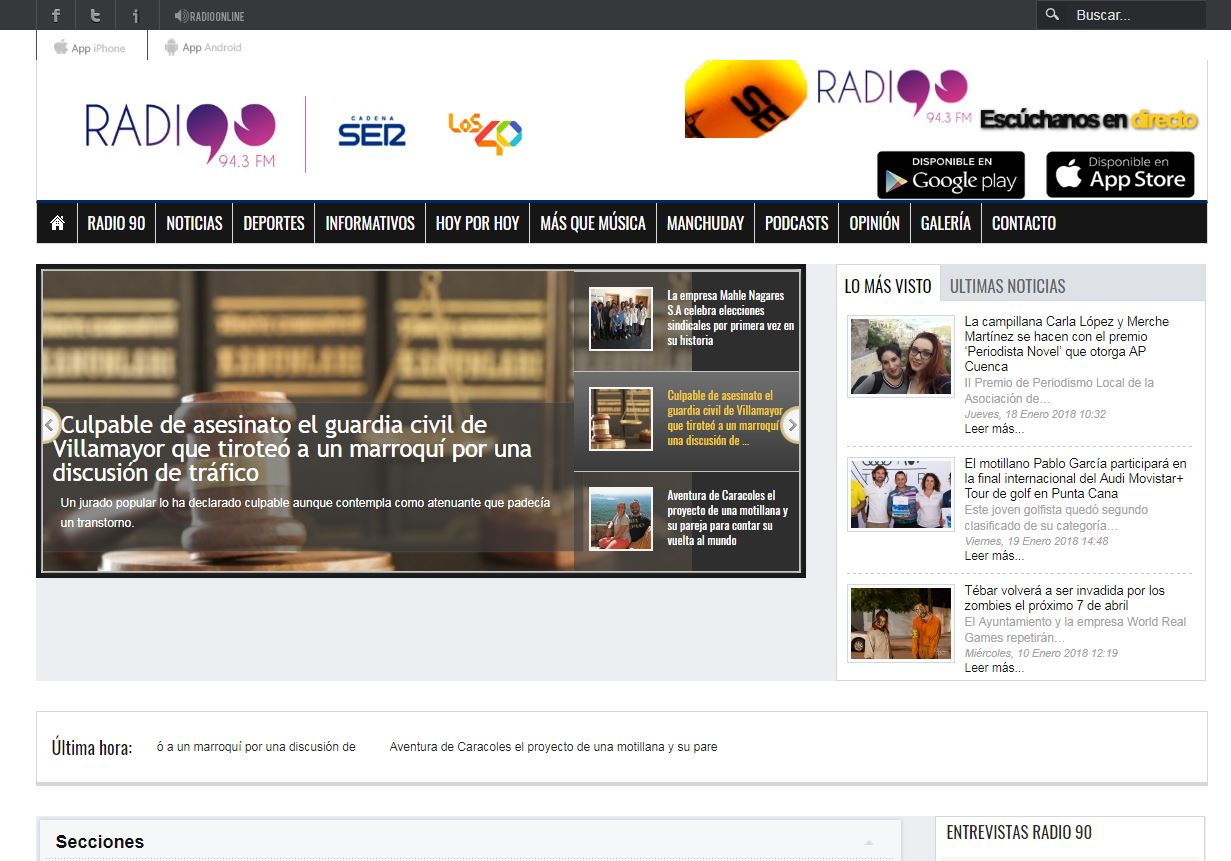This screenshot has height=861, width=1231.
Task: Open Pablo García golf article
Action: [x=1075, y=479]
